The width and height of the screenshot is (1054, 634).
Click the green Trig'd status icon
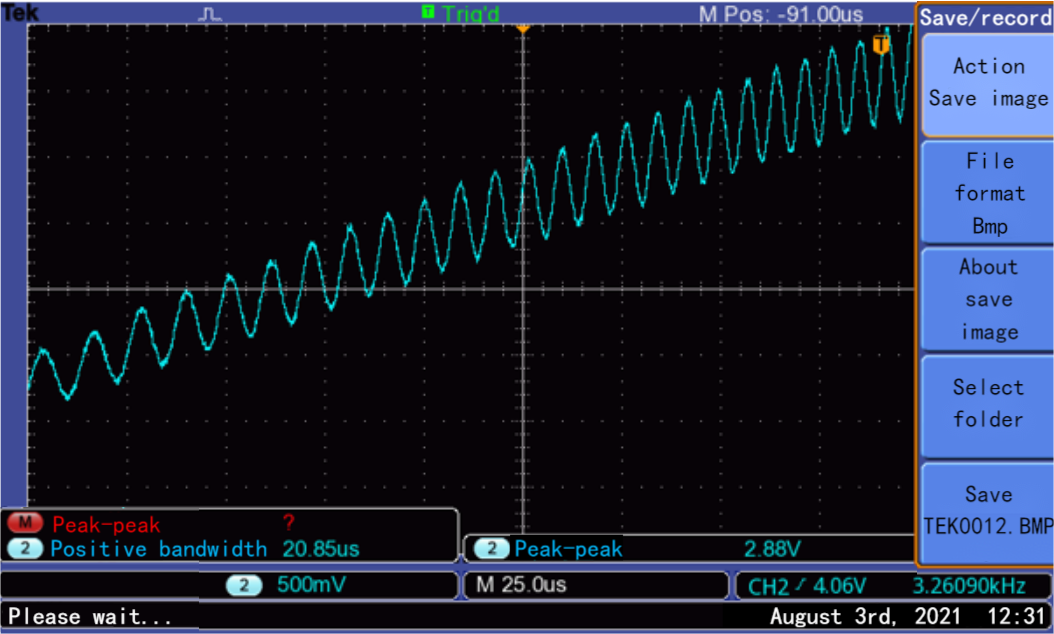pos(428,12)
